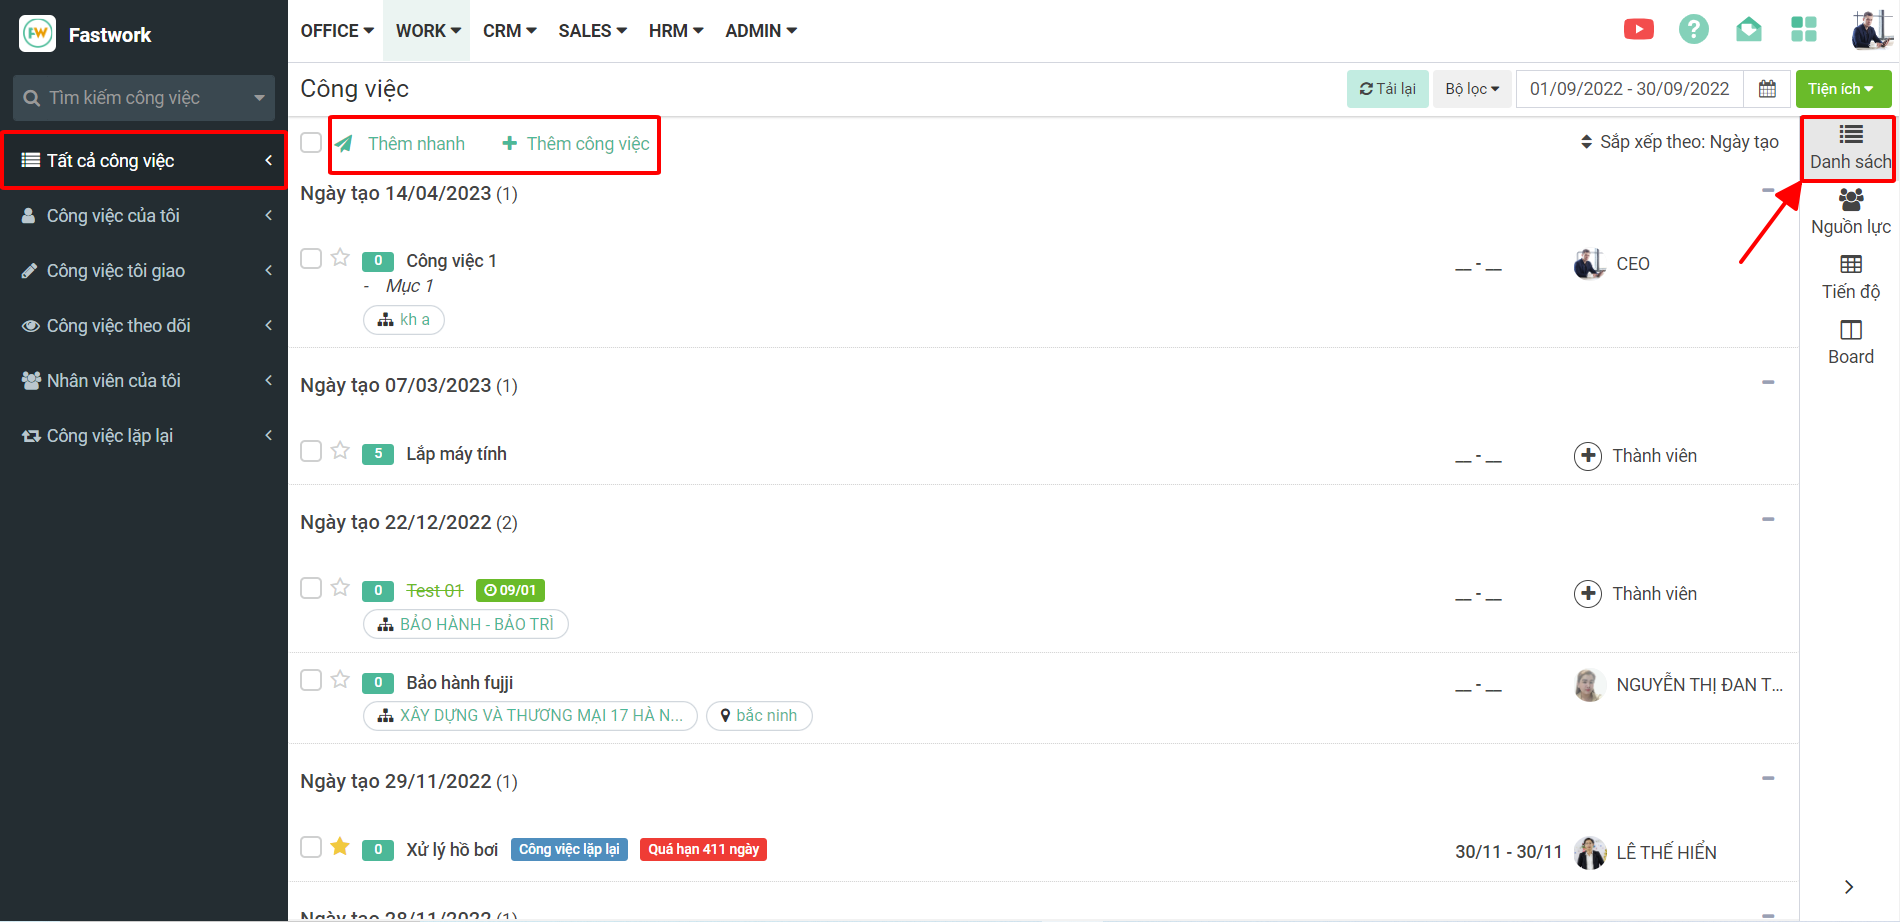Click the green help question mark icon

[1693, 30]
